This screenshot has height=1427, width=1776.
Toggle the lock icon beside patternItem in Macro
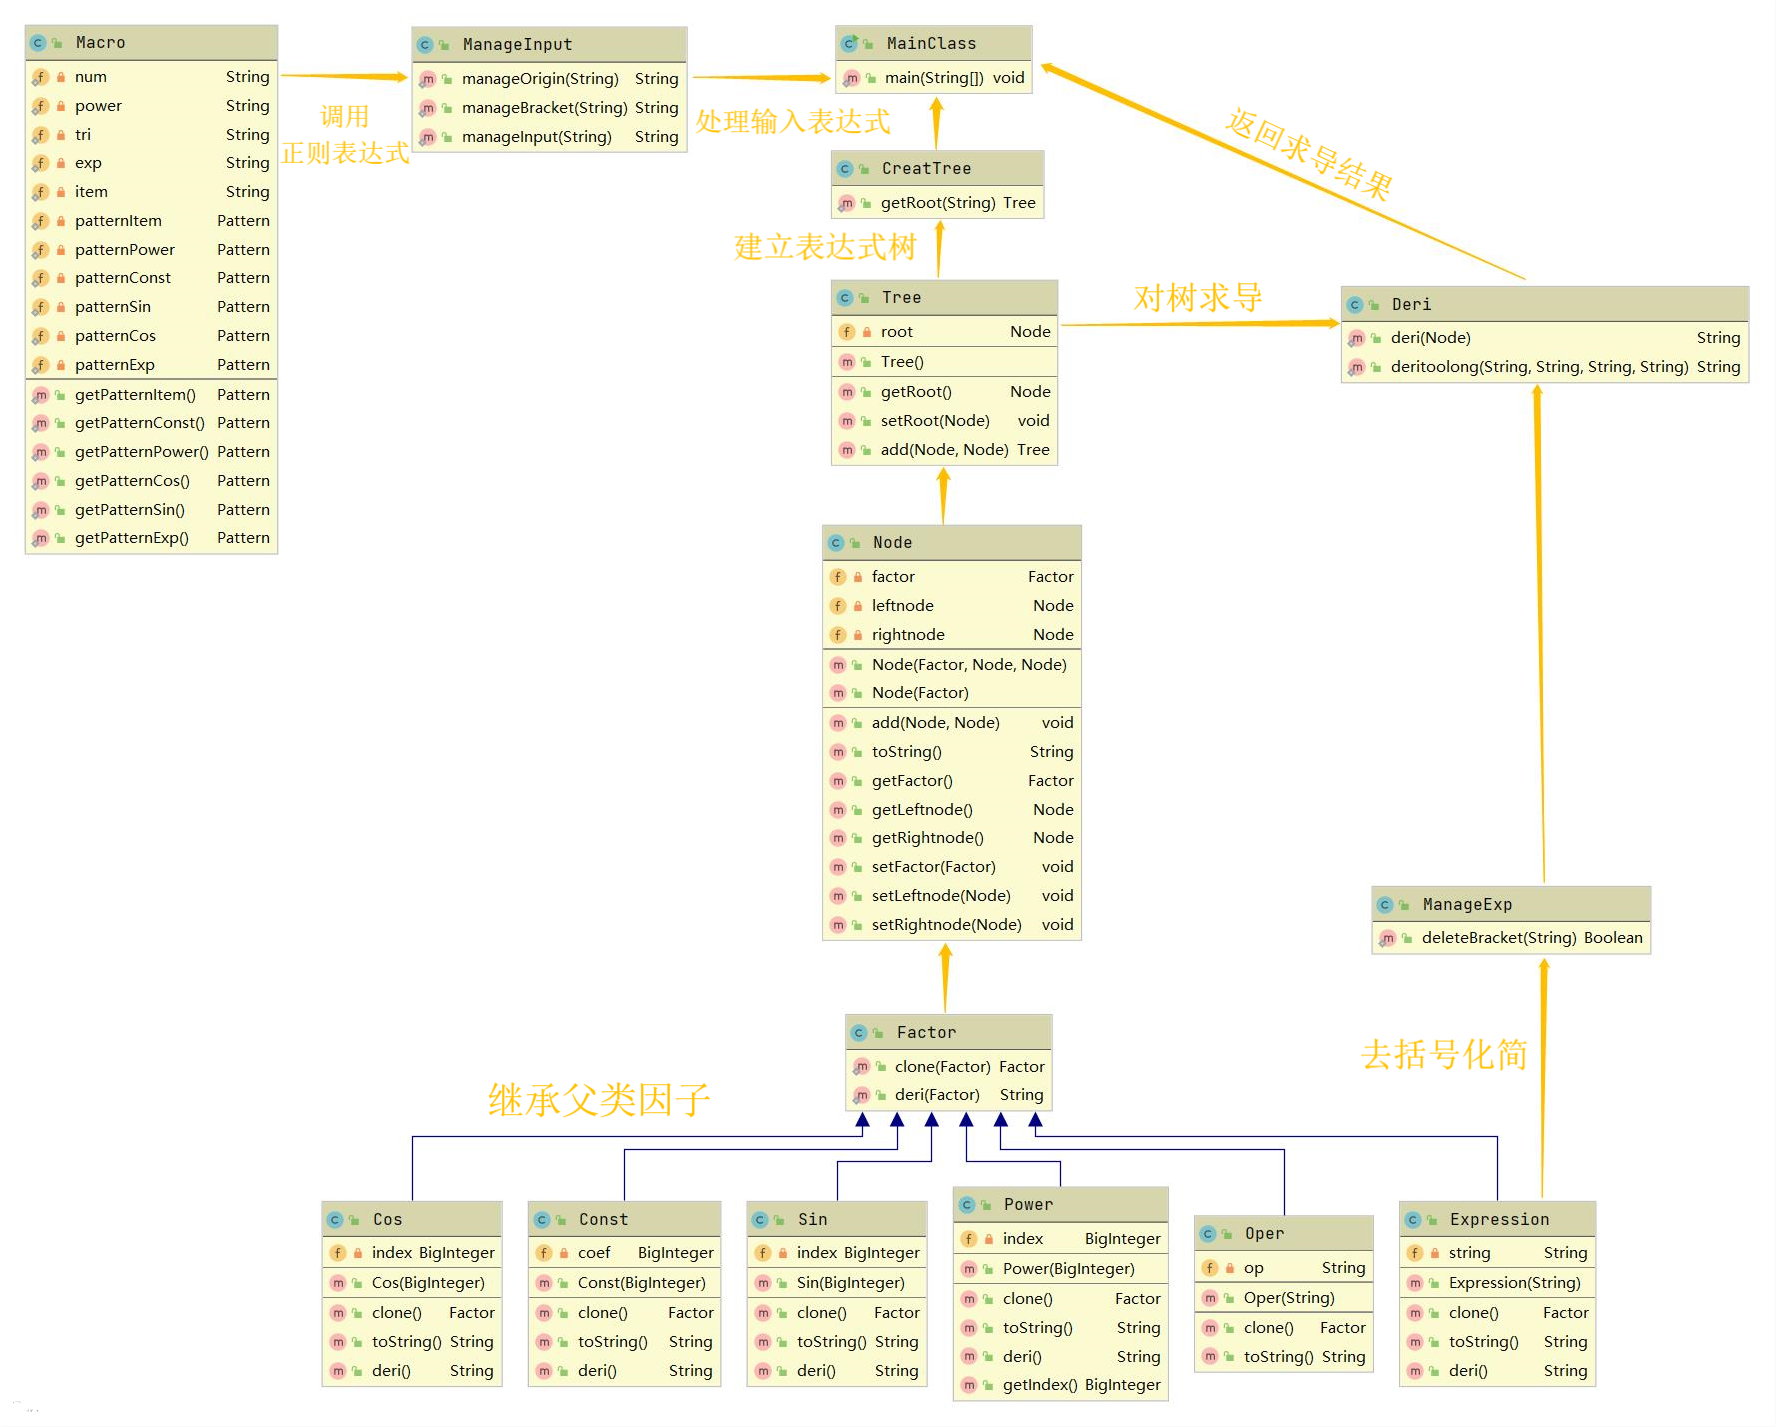click(x=59, y=220)
